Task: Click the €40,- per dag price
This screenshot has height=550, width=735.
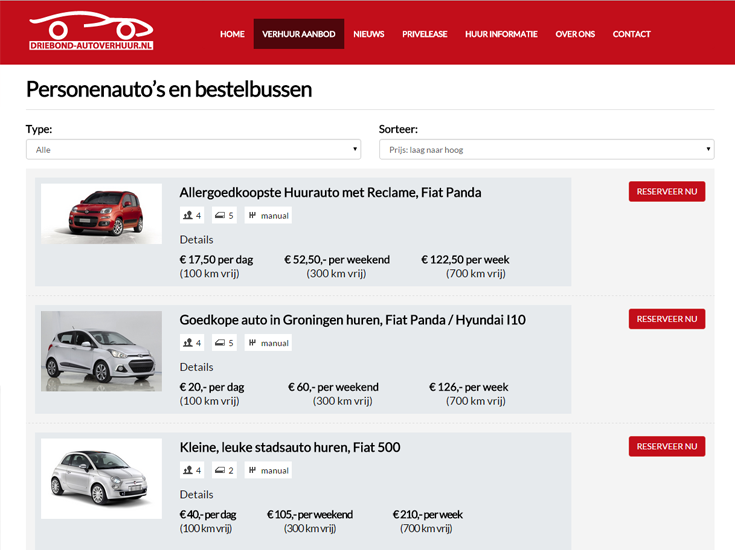Action: click(208, 515)
